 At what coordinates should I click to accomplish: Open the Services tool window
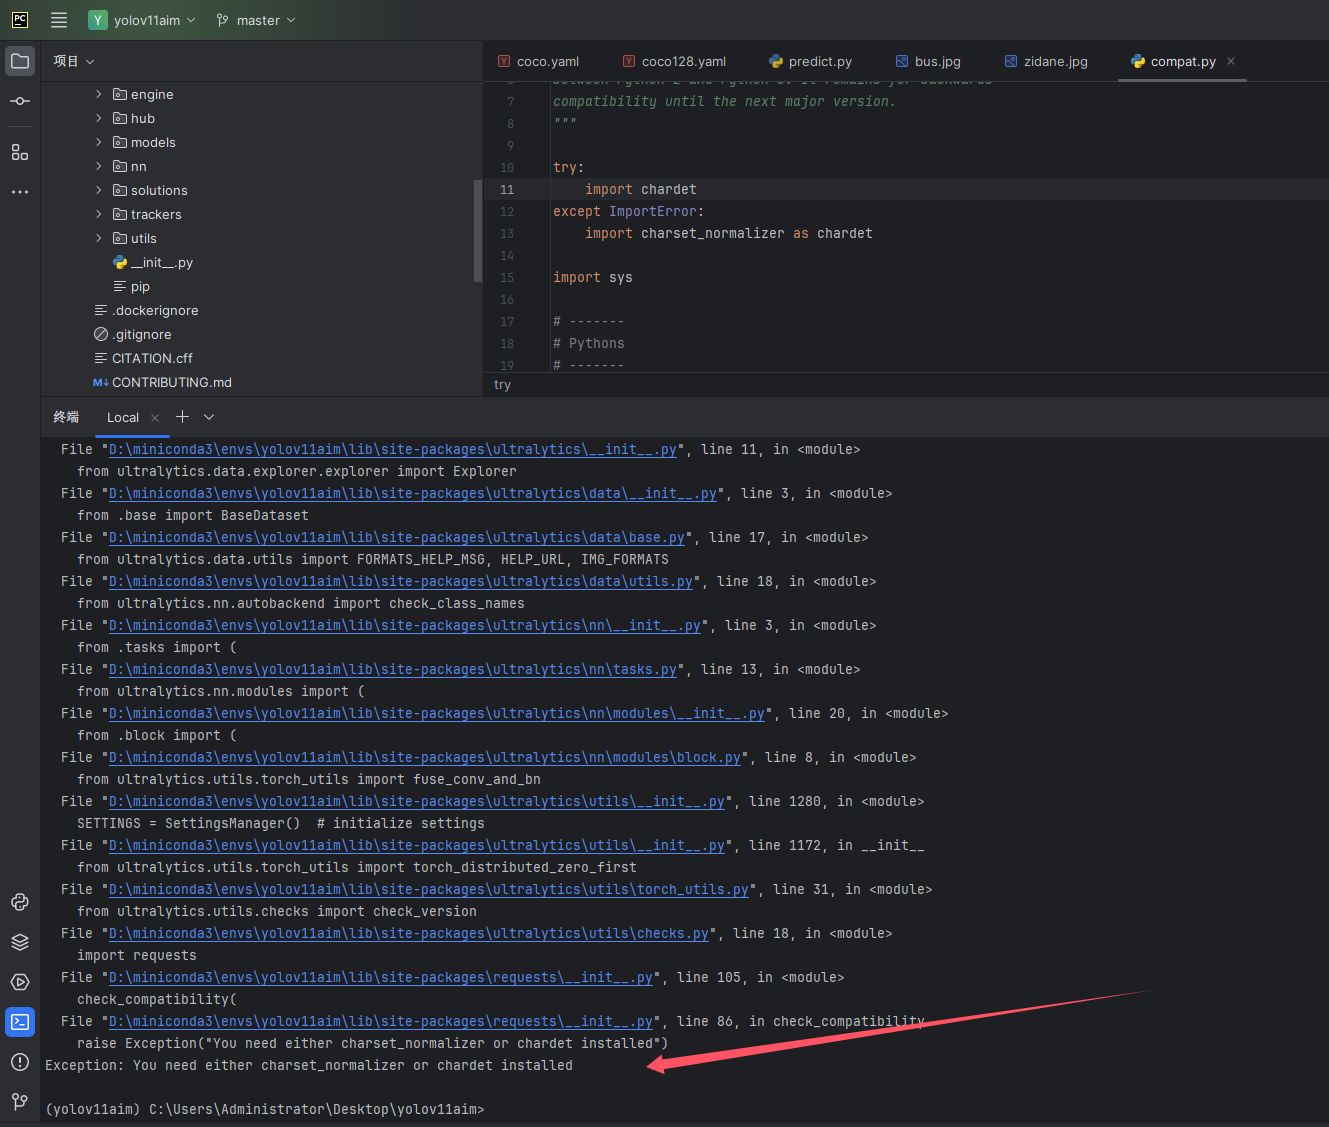click(20, 981)
